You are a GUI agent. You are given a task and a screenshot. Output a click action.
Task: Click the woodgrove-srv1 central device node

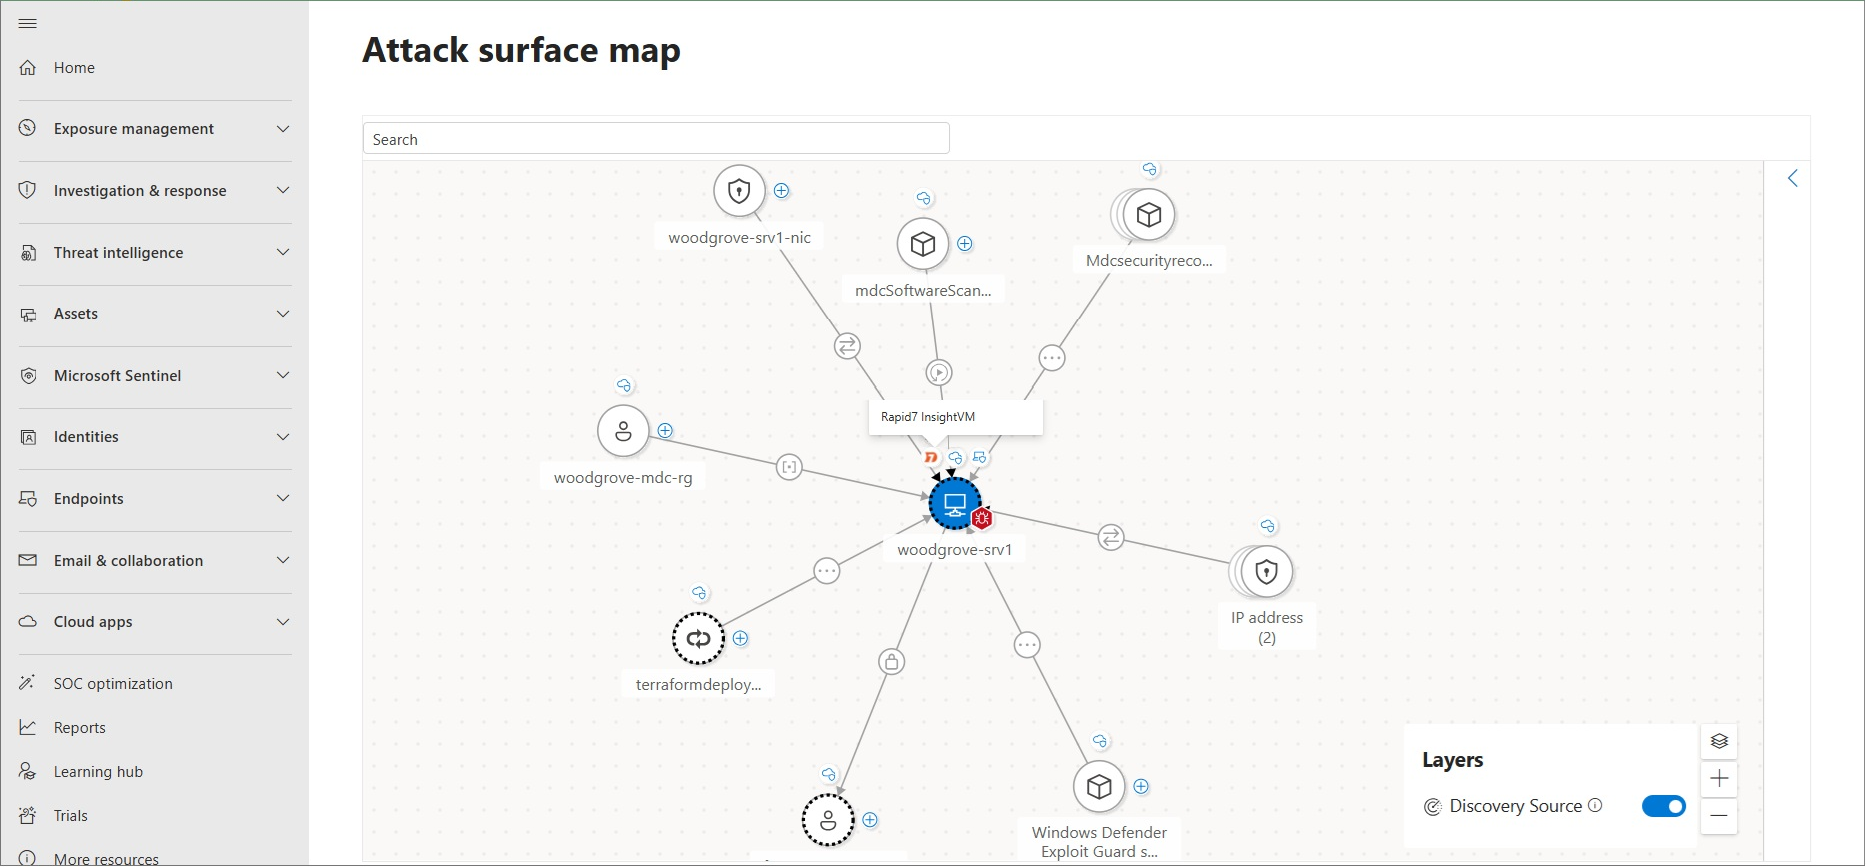pyautogui.click(x=954, y=503)
